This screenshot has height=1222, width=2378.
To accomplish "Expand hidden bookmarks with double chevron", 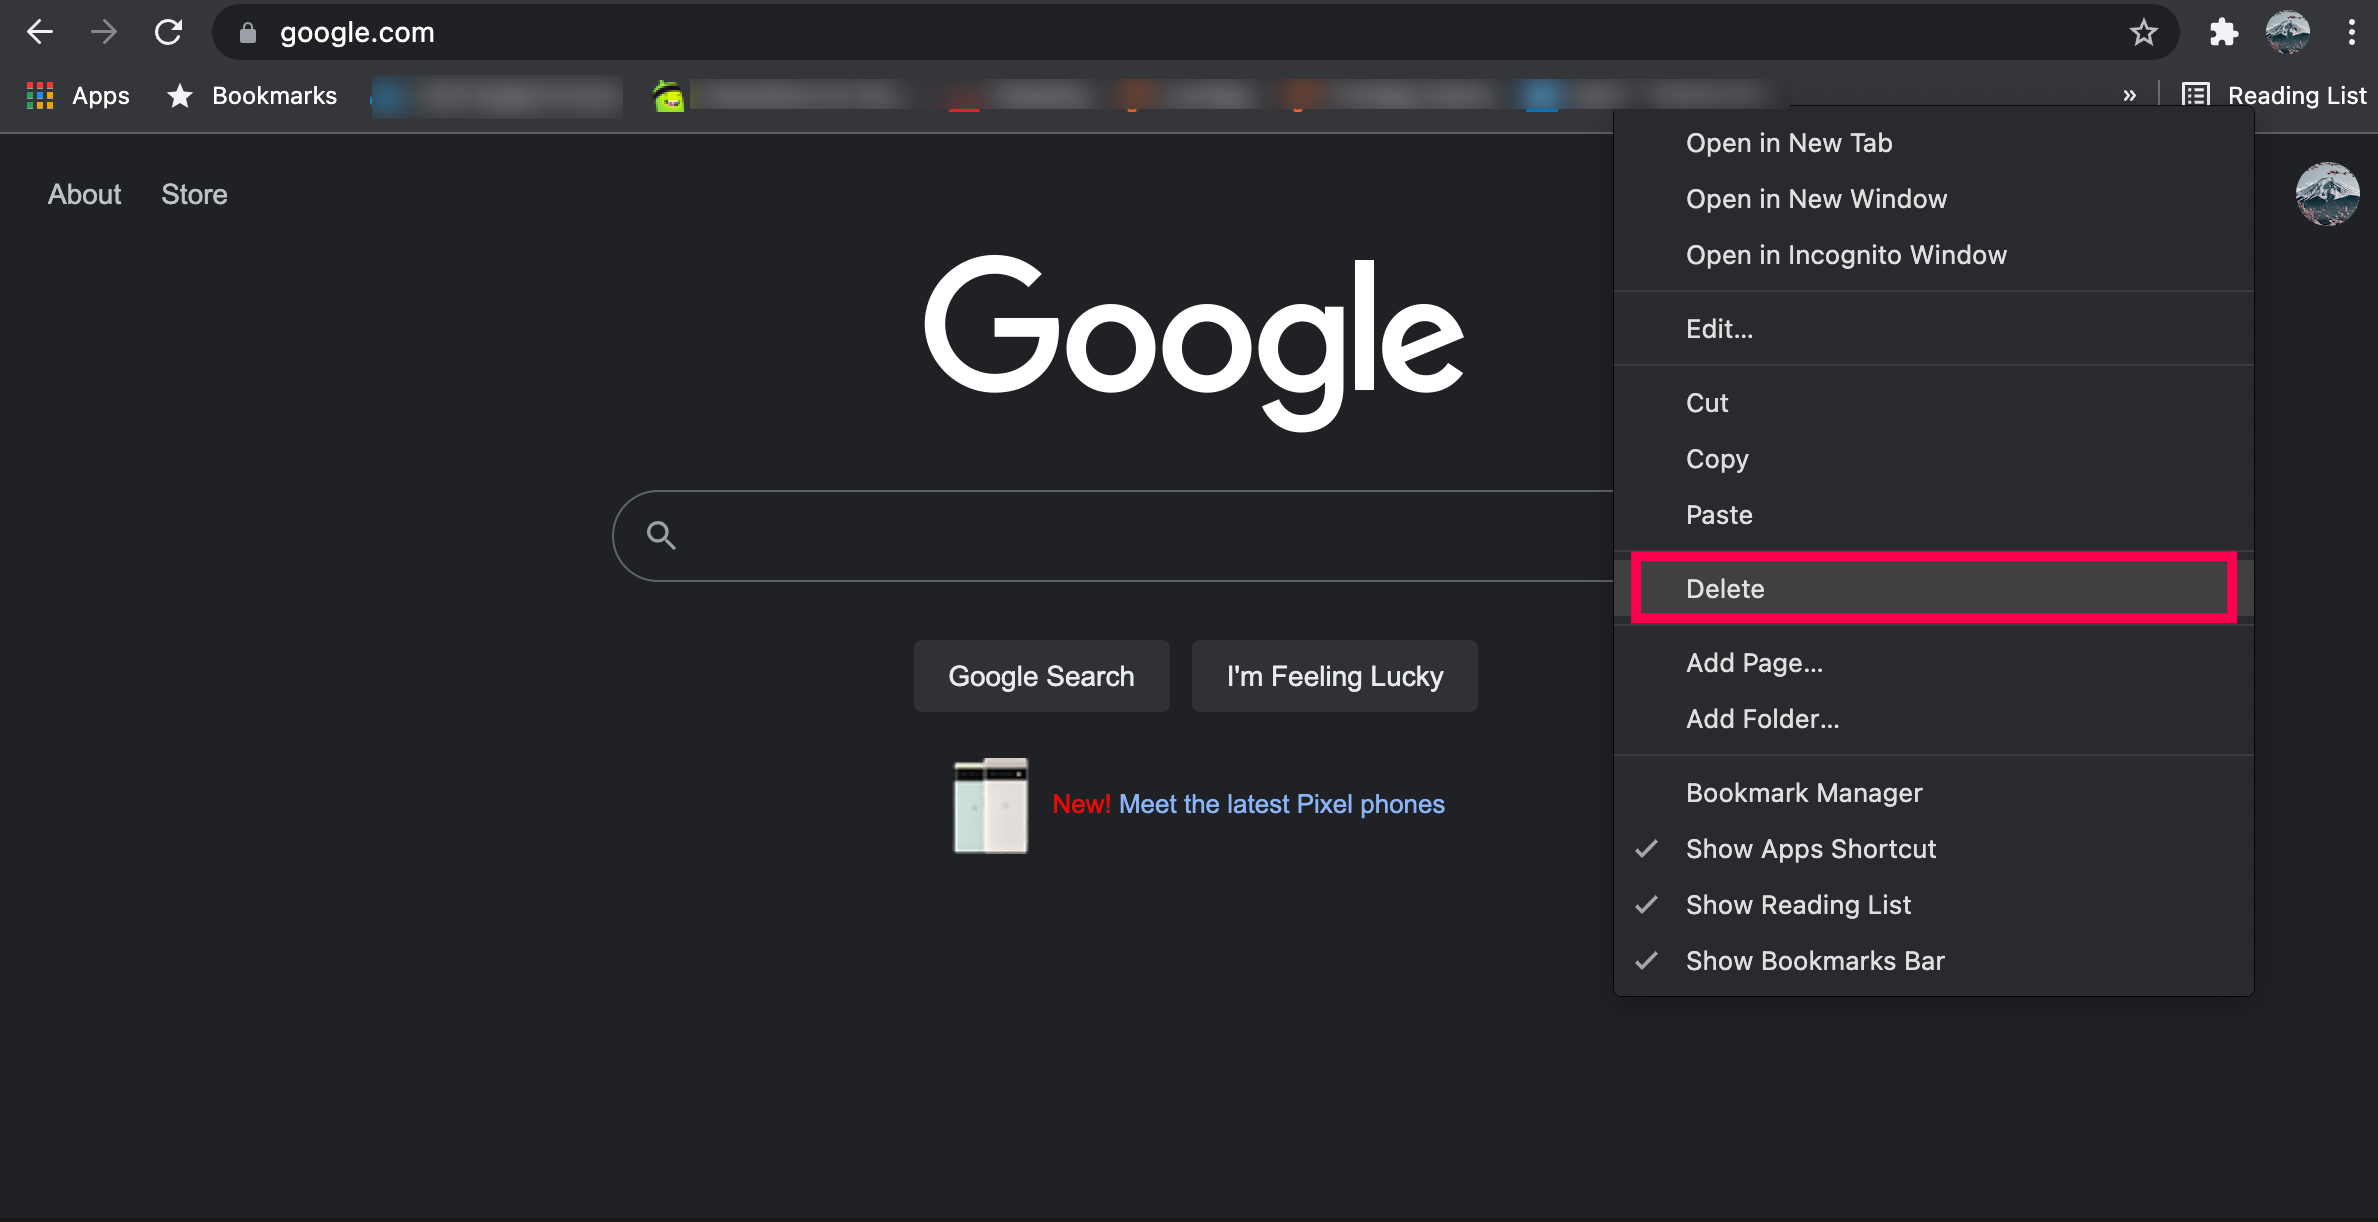I will (x=2129, y=95).
